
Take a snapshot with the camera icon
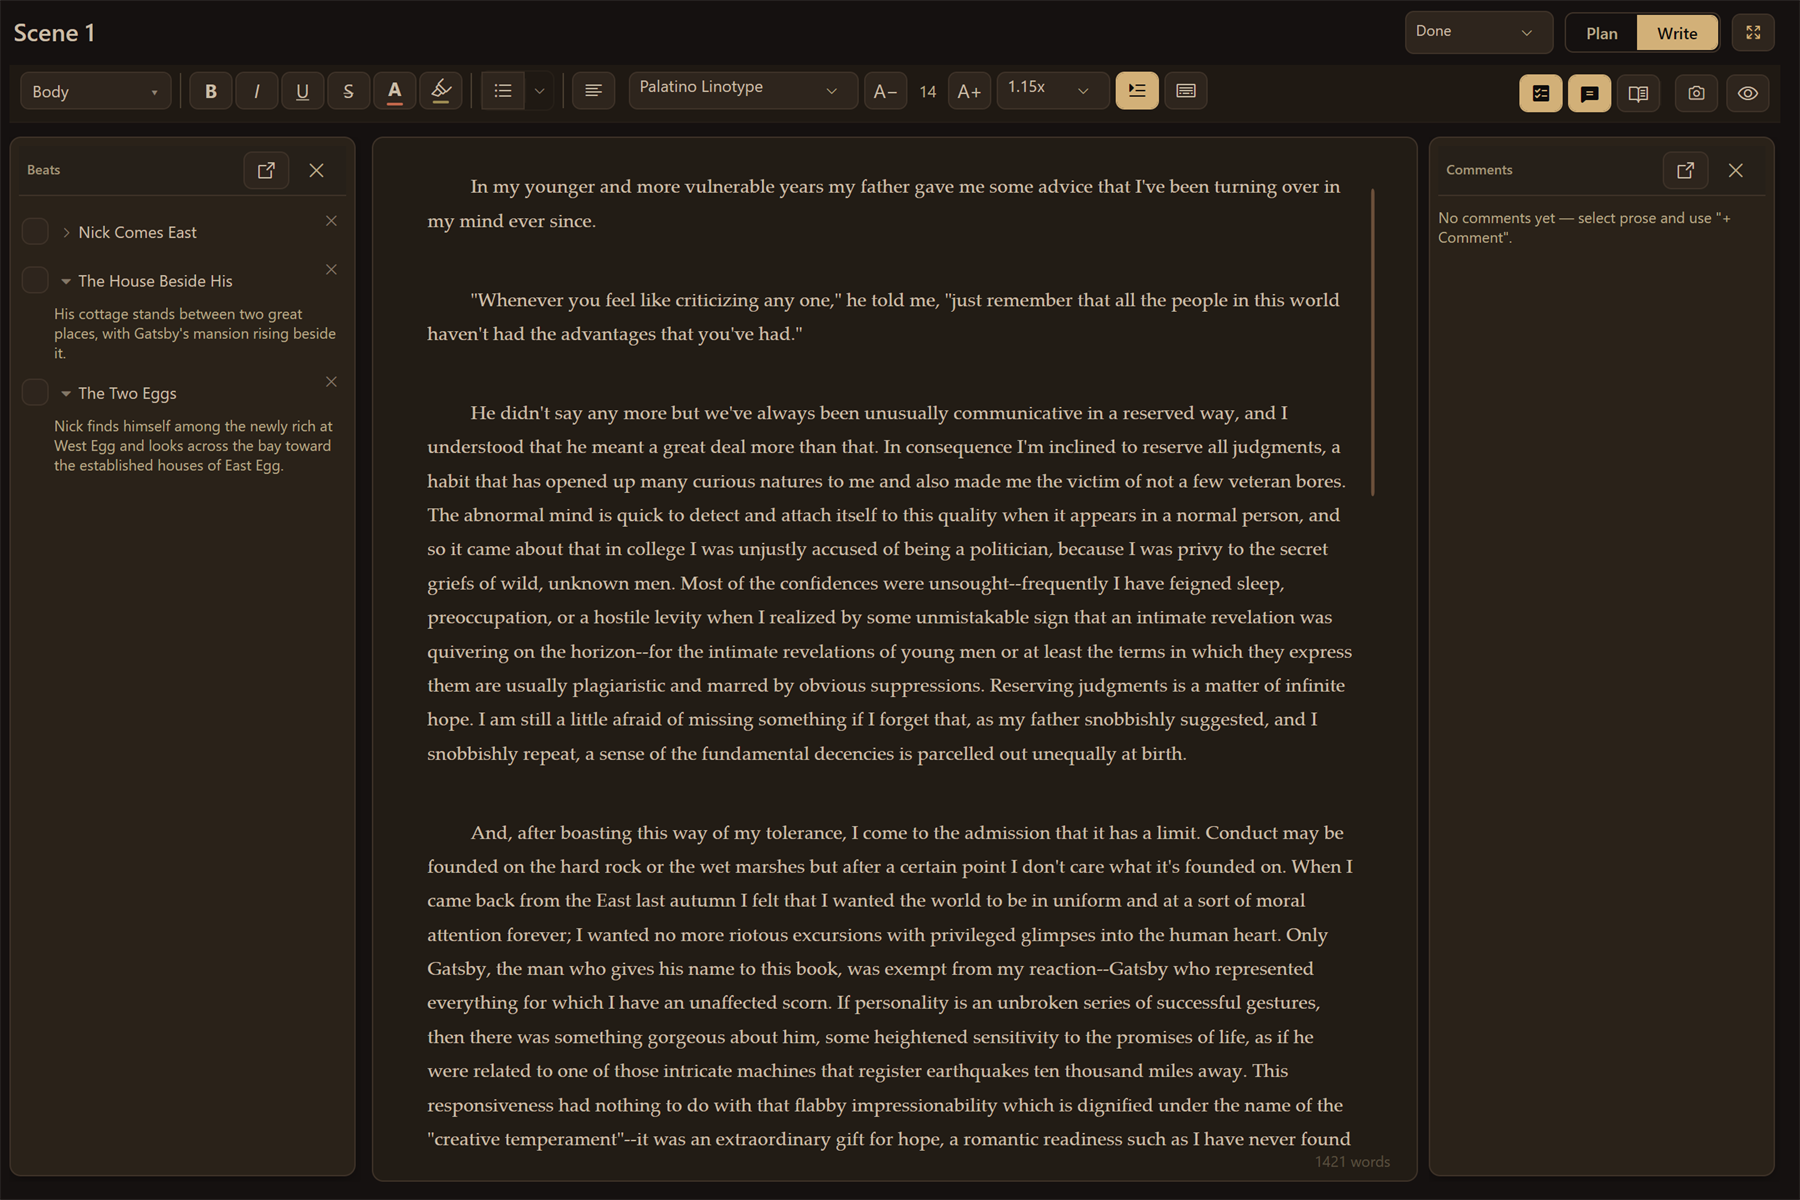tap(1696, 93)
